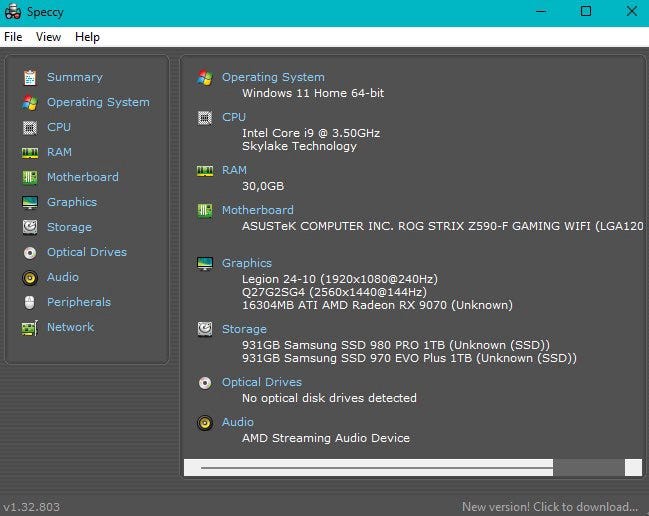
Task: Select Peripherals in the sidebar
Action: (79, 302)
